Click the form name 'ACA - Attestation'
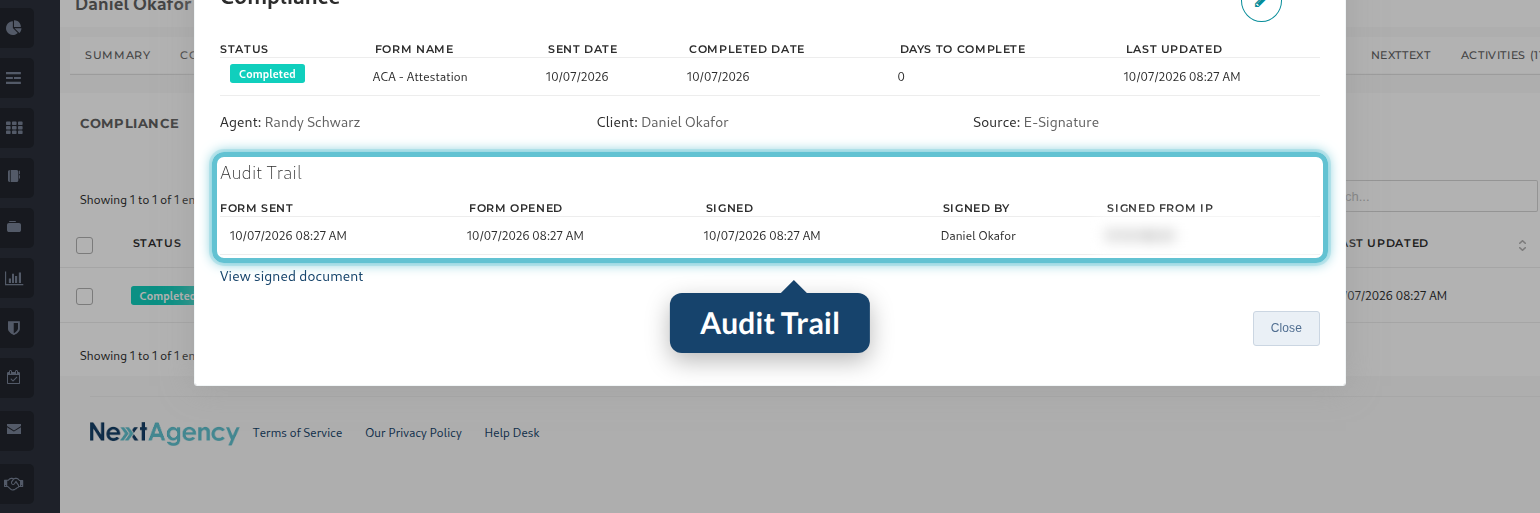Screen dimensions: 1540x513 (420, 76)
